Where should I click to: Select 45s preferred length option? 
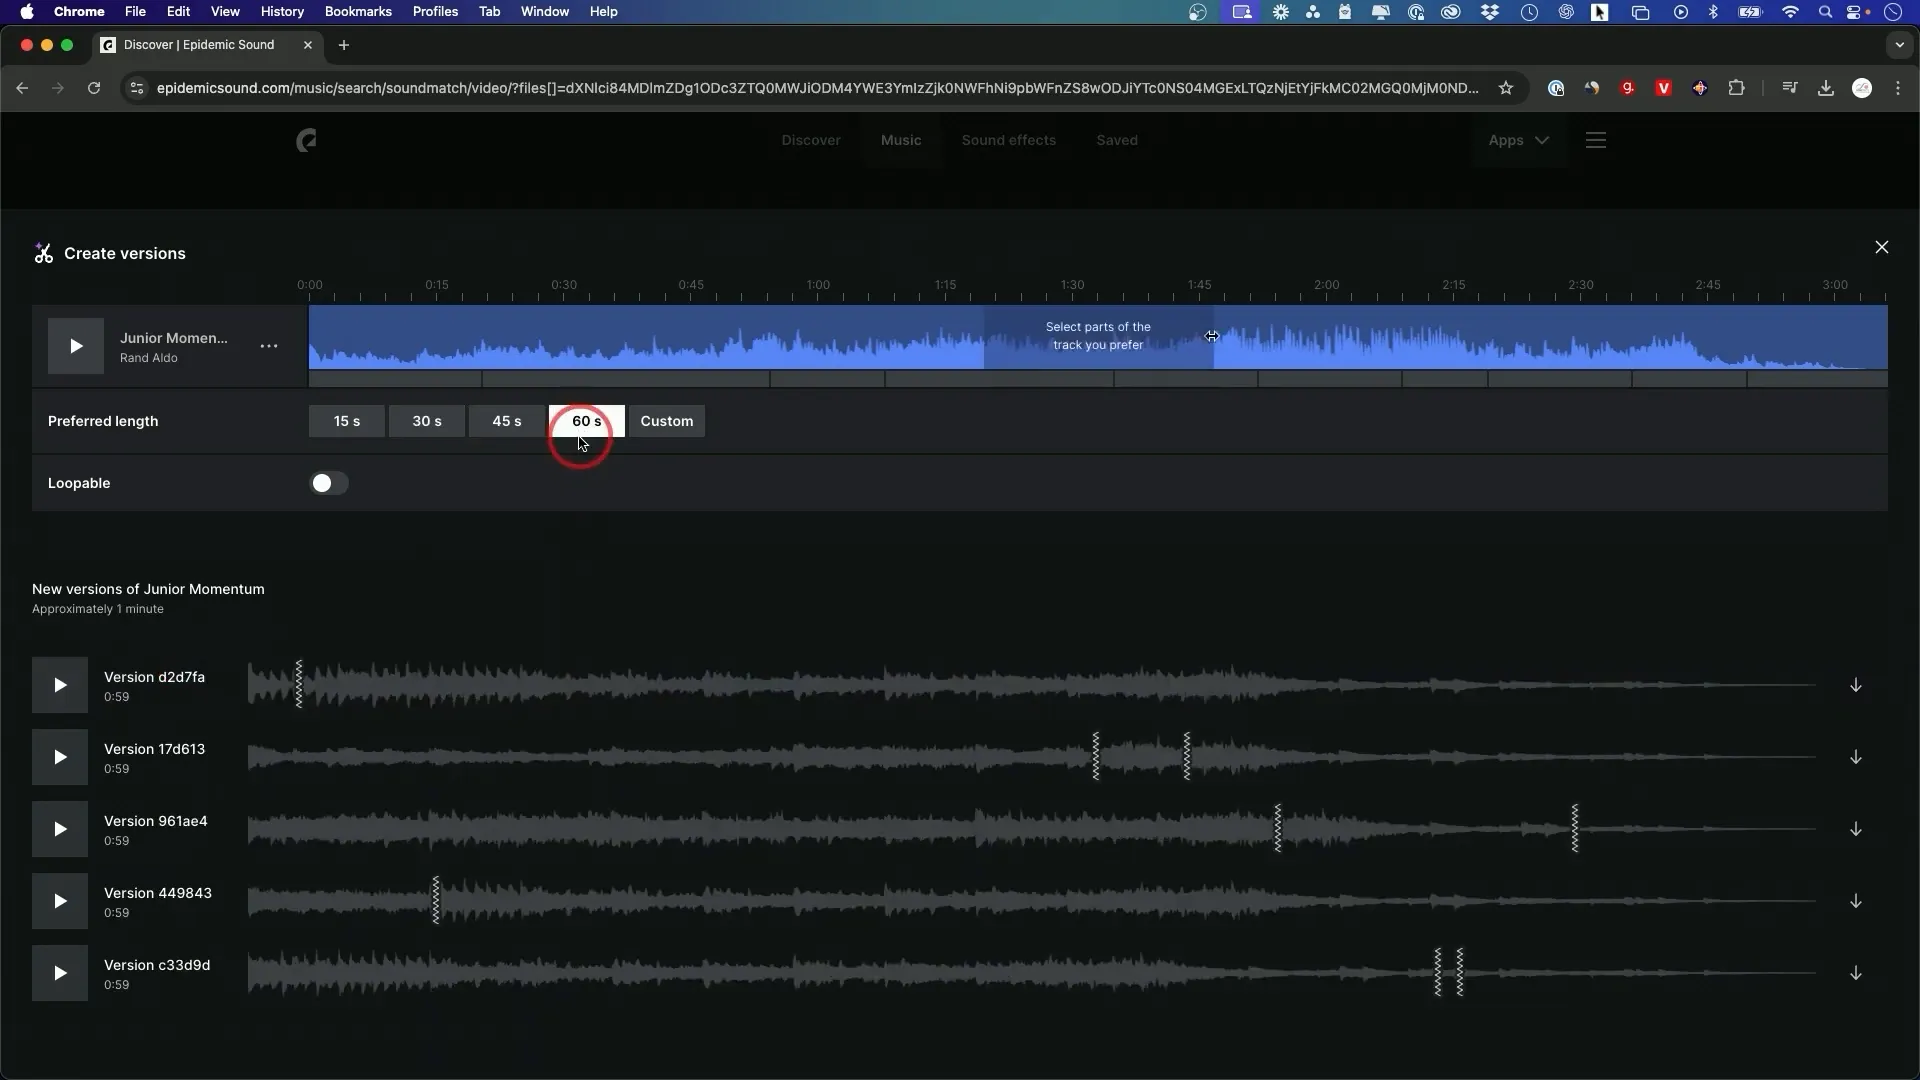506,421
